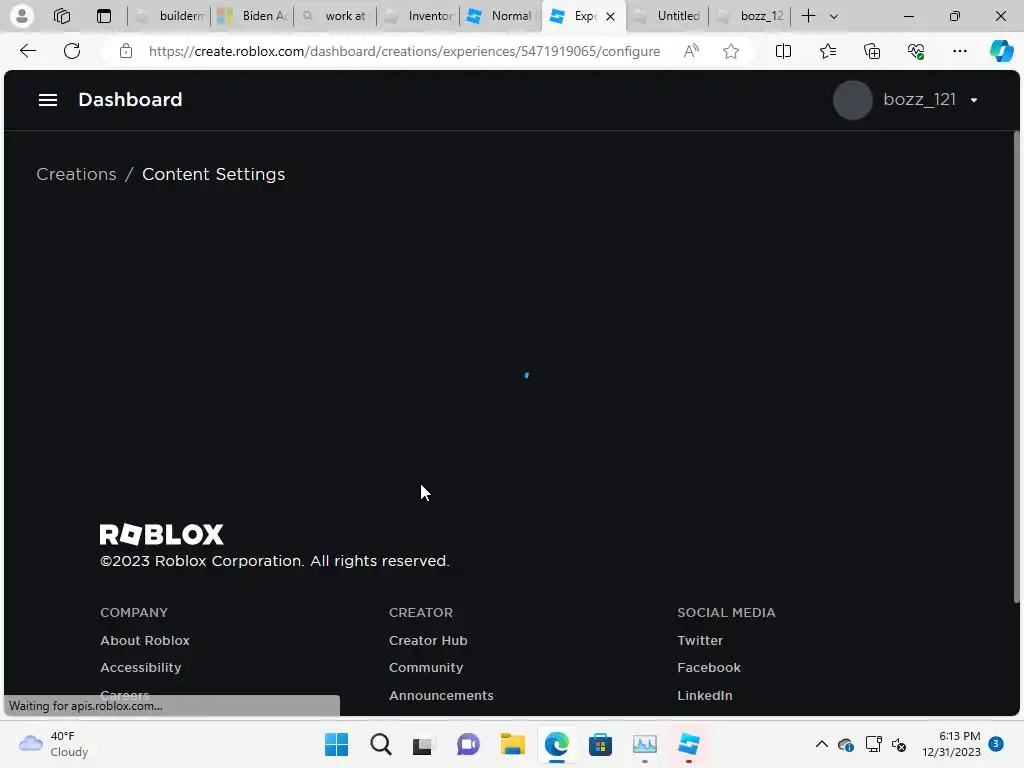Switch to the work at tab
The height and width of the screenshot is (768, 1024).
tap(336, 16)
